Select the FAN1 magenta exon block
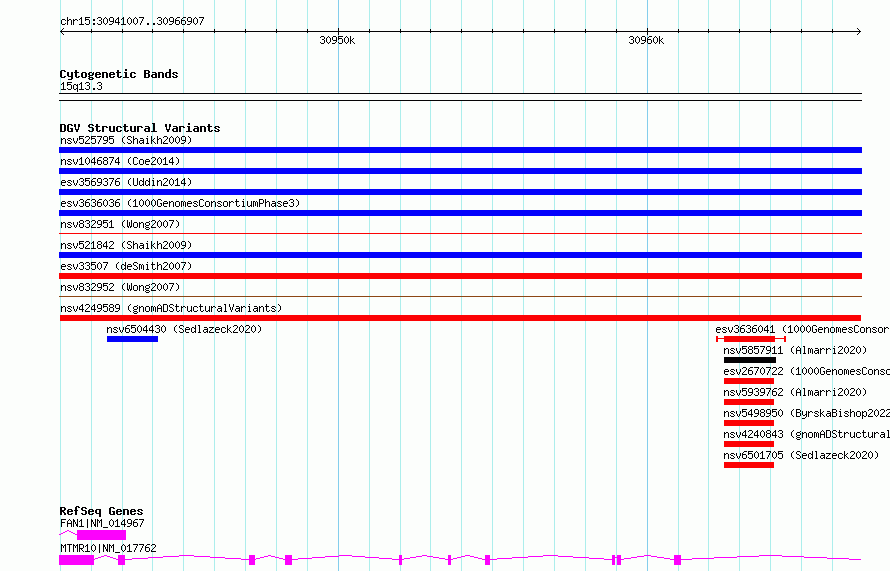Image resolution: width=890 pixels, height=571 pixels. [x=102, y=535]
